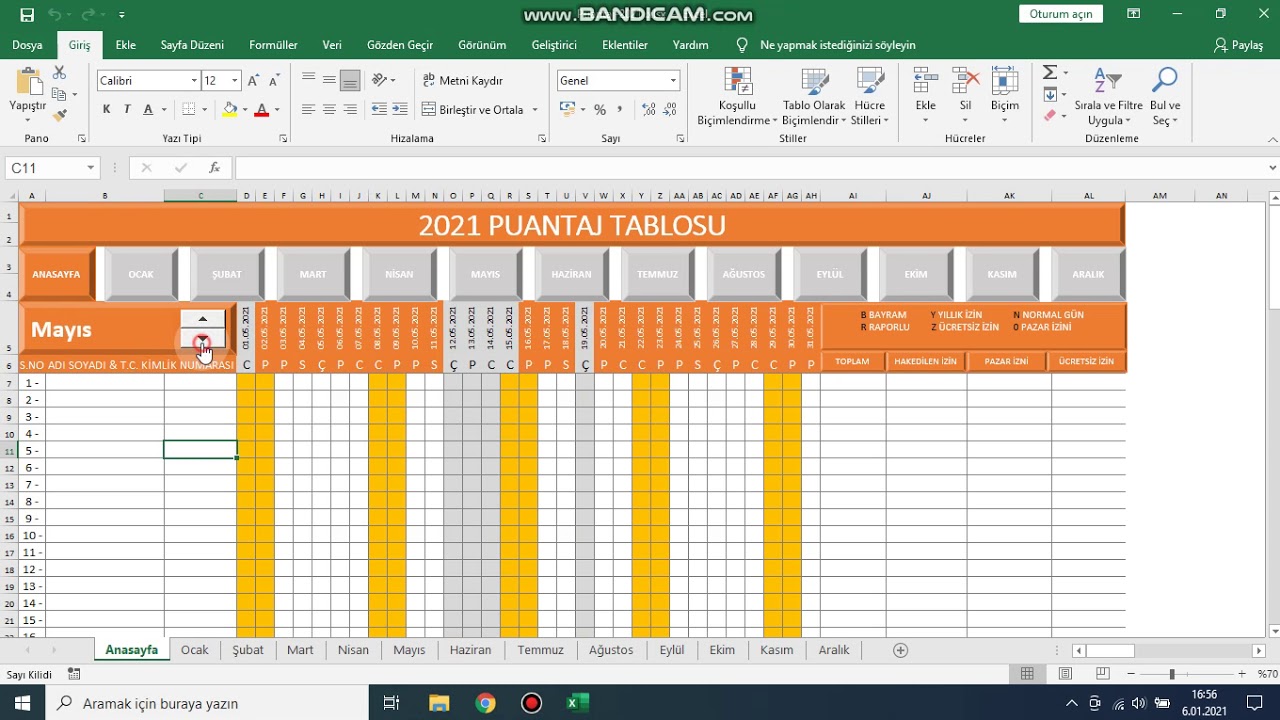
Task: Open Koşullu Biçimlendirme conditional formatting
Action: [737, 97]
